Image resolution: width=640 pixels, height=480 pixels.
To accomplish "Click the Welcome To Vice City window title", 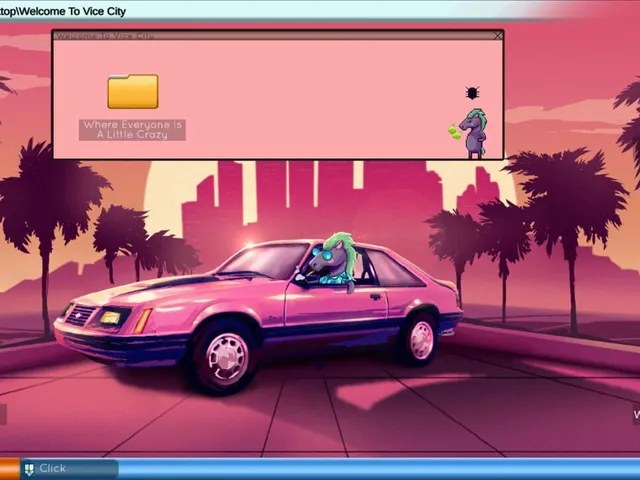I will 104,36.
